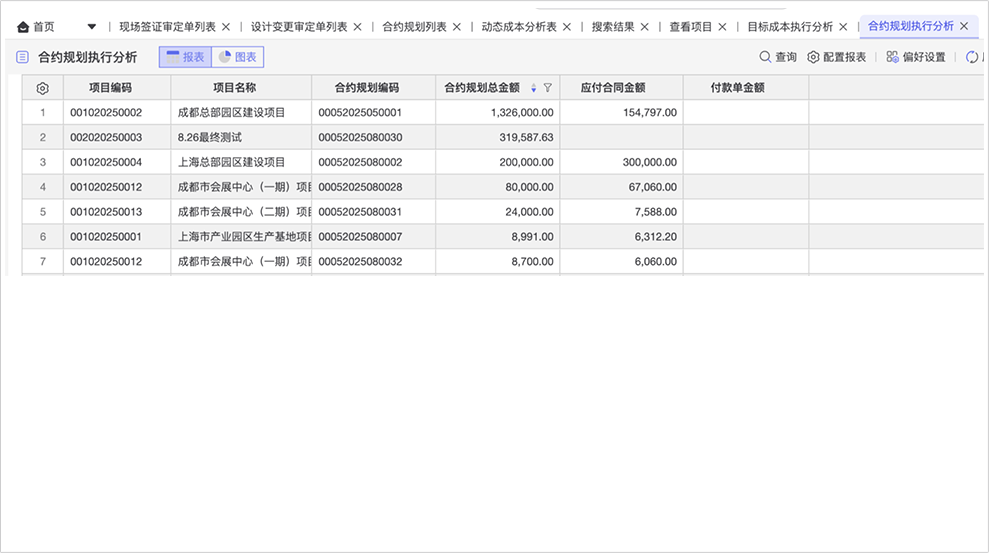Screen dimensions: 989x553
Task: Click the table settings gear in header row
Action: pyautogui.click(x=42, y=88)
